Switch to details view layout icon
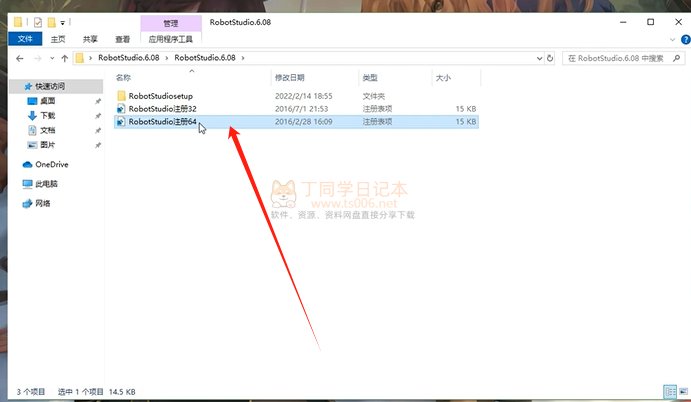Image resolution: width=691 pixels, height=402 pixels. 670,391
